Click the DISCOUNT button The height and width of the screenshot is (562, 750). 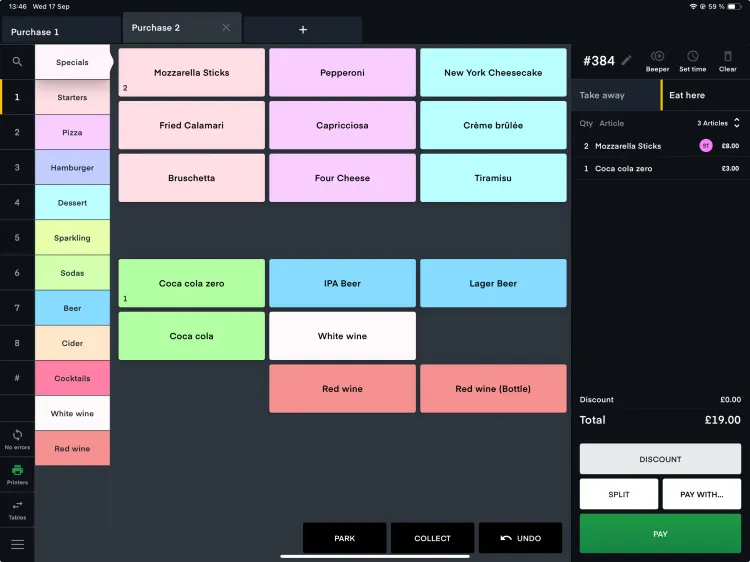pyautogui.click(x=660, y=459)
